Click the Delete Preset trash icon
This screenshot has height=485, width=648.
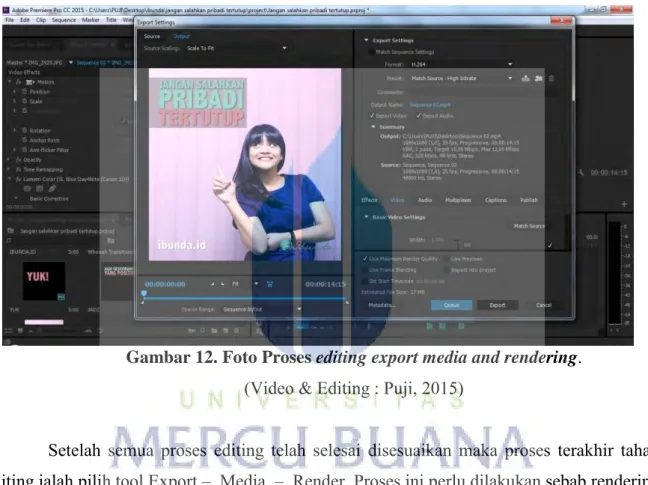pyautogui.click(x=551, y=78)
